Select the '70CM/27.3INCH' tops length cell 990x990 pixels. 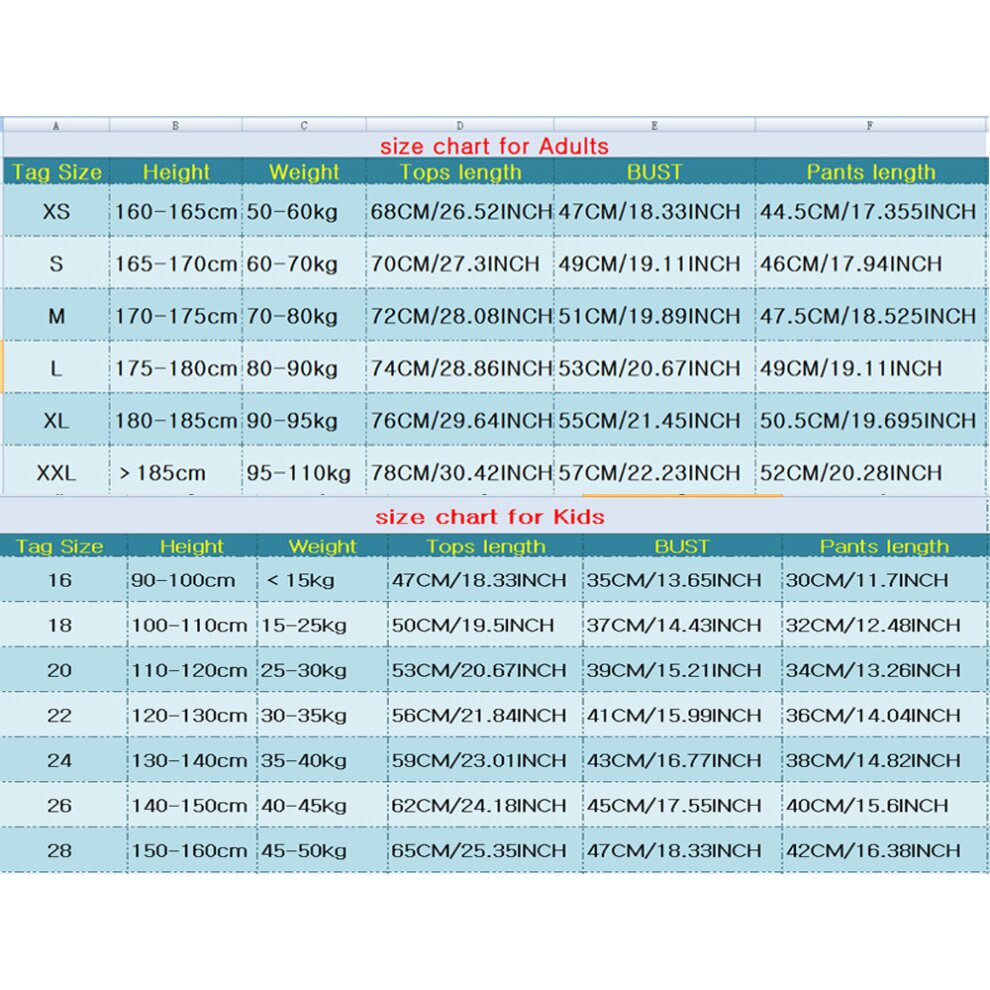click(x=460, y=263)
